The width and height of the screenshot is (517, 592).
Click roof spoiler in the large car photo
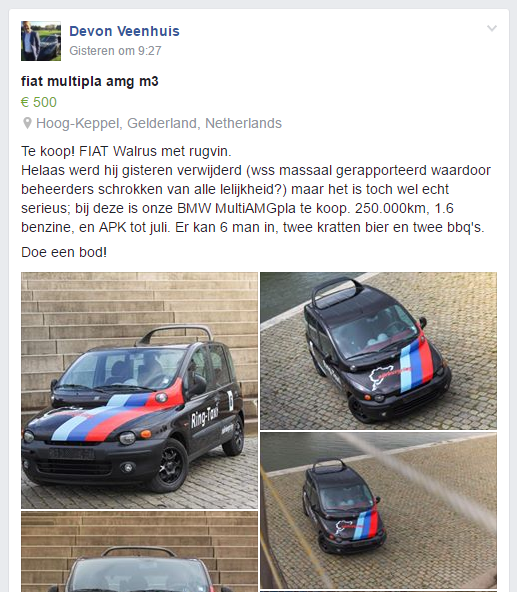click(x=175, y=334)
